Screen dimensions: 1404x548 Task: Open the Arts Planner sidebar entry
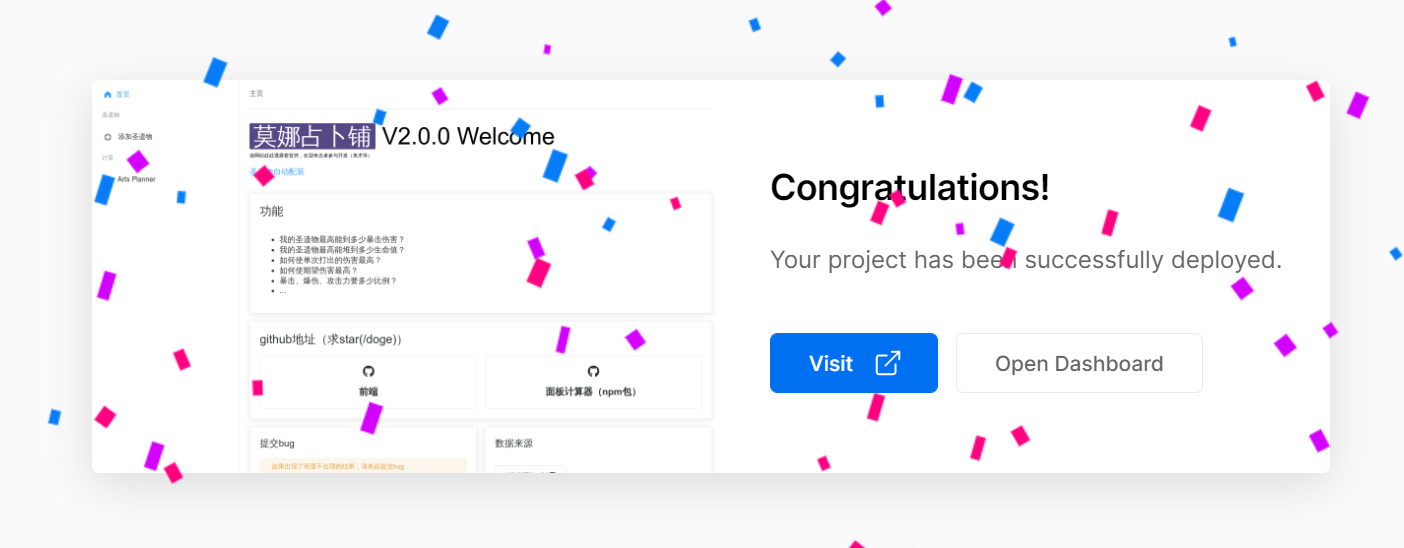(136, 179)
